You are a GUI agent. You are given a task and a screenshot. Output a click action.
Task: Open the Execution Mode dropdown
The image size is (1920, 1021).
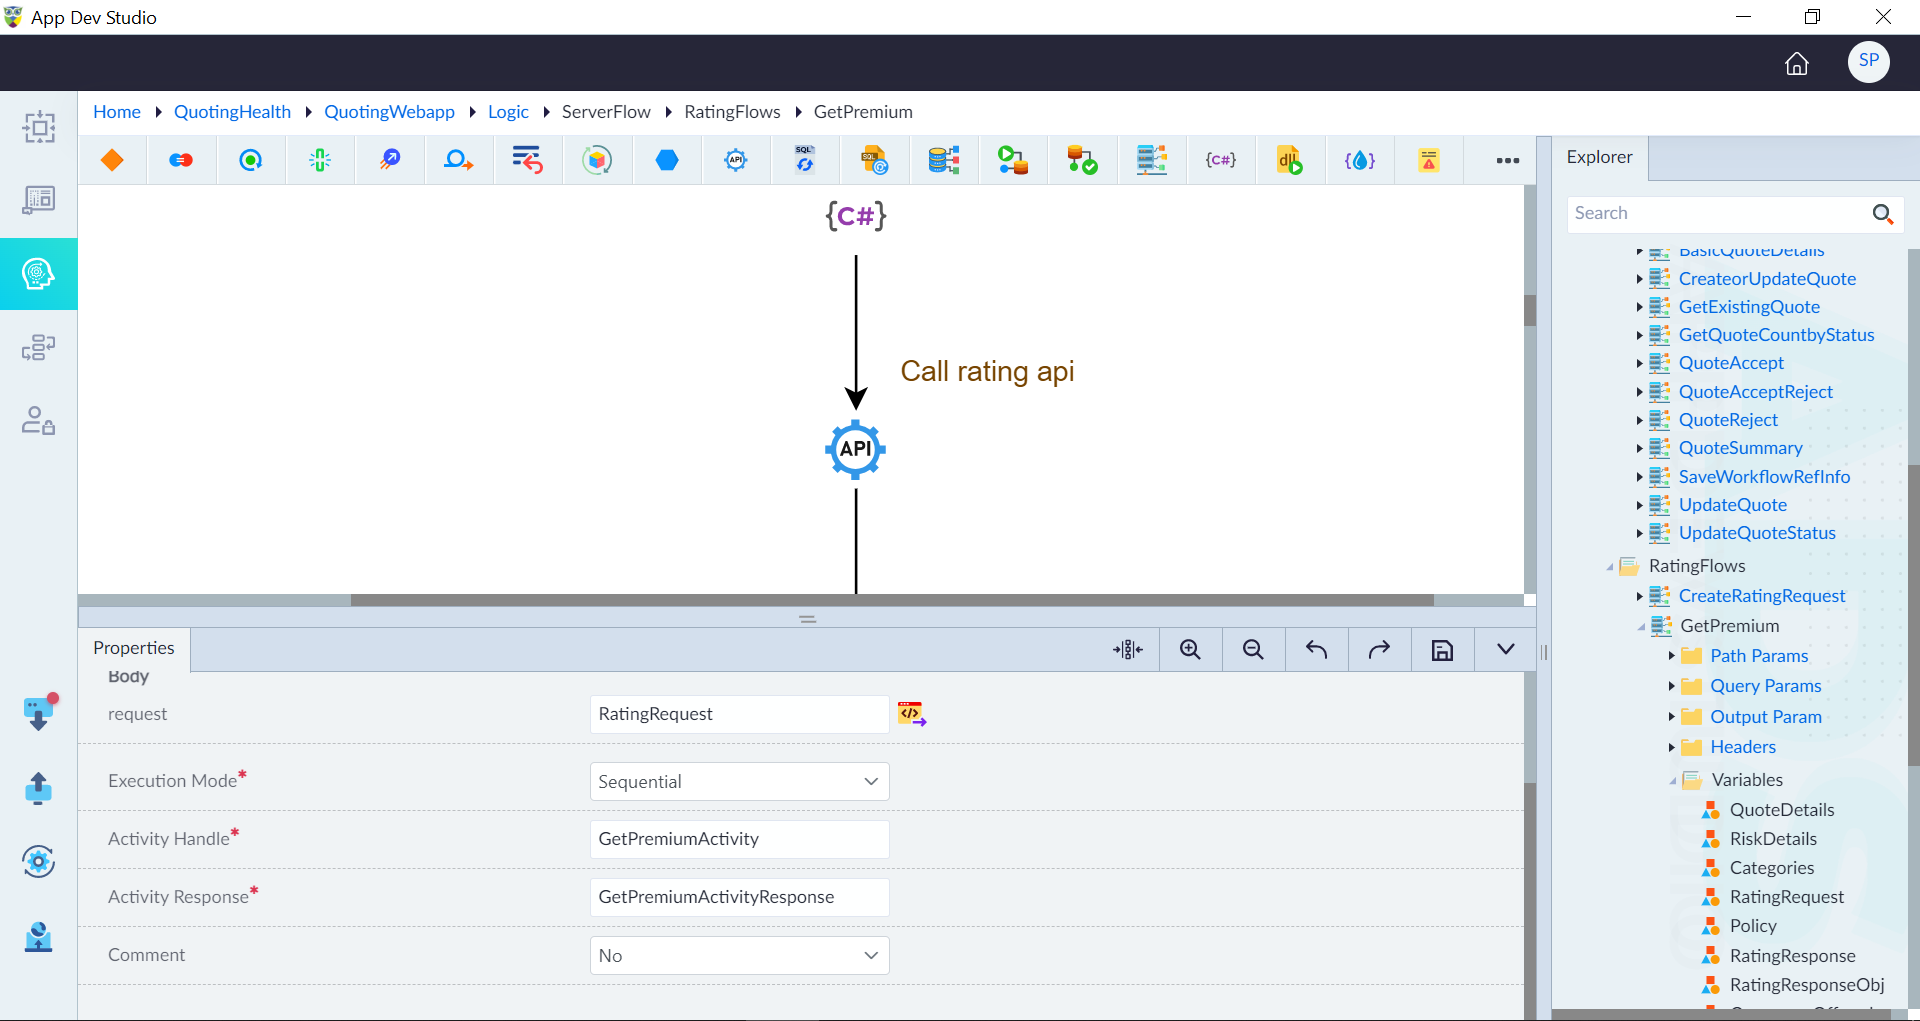(740, 782)
